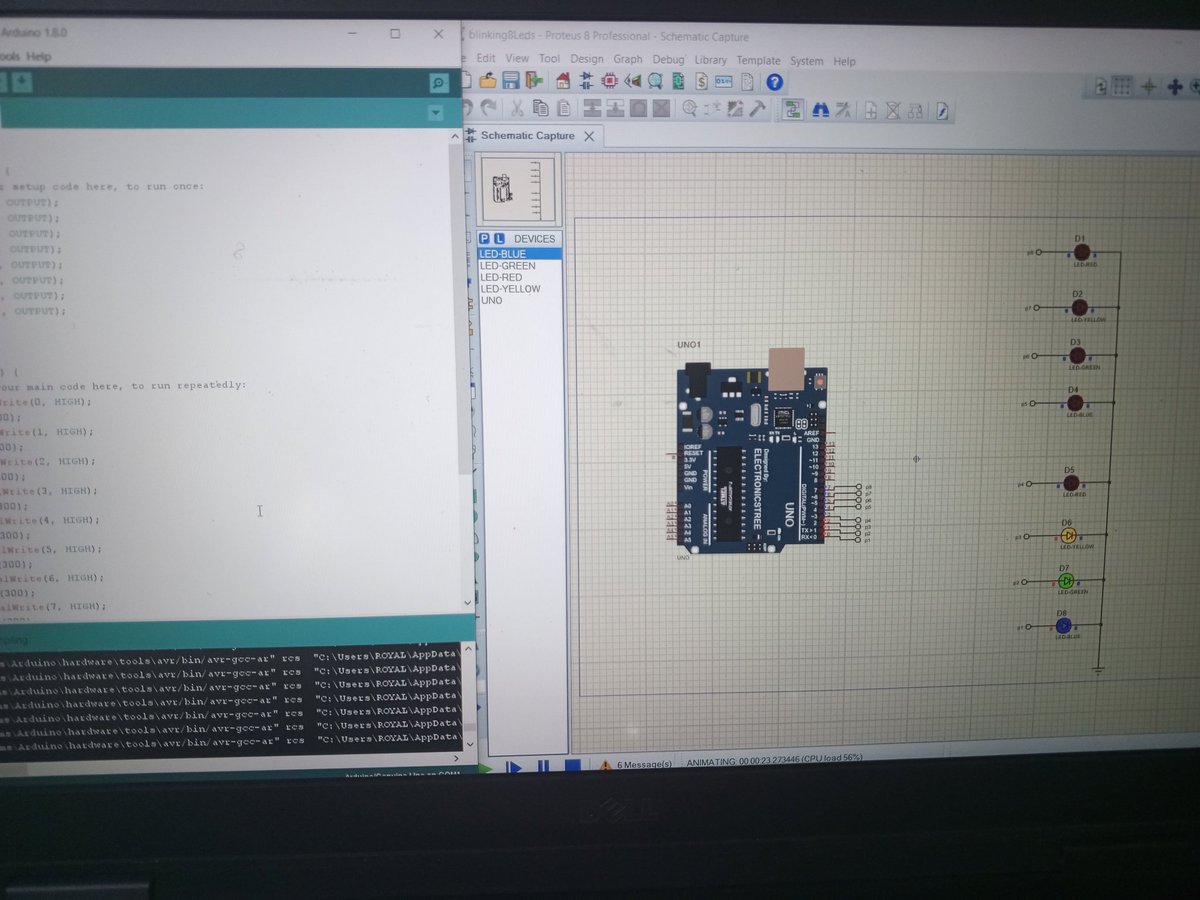Run the Electrical Rules Check icon

[x=942, y=110]
